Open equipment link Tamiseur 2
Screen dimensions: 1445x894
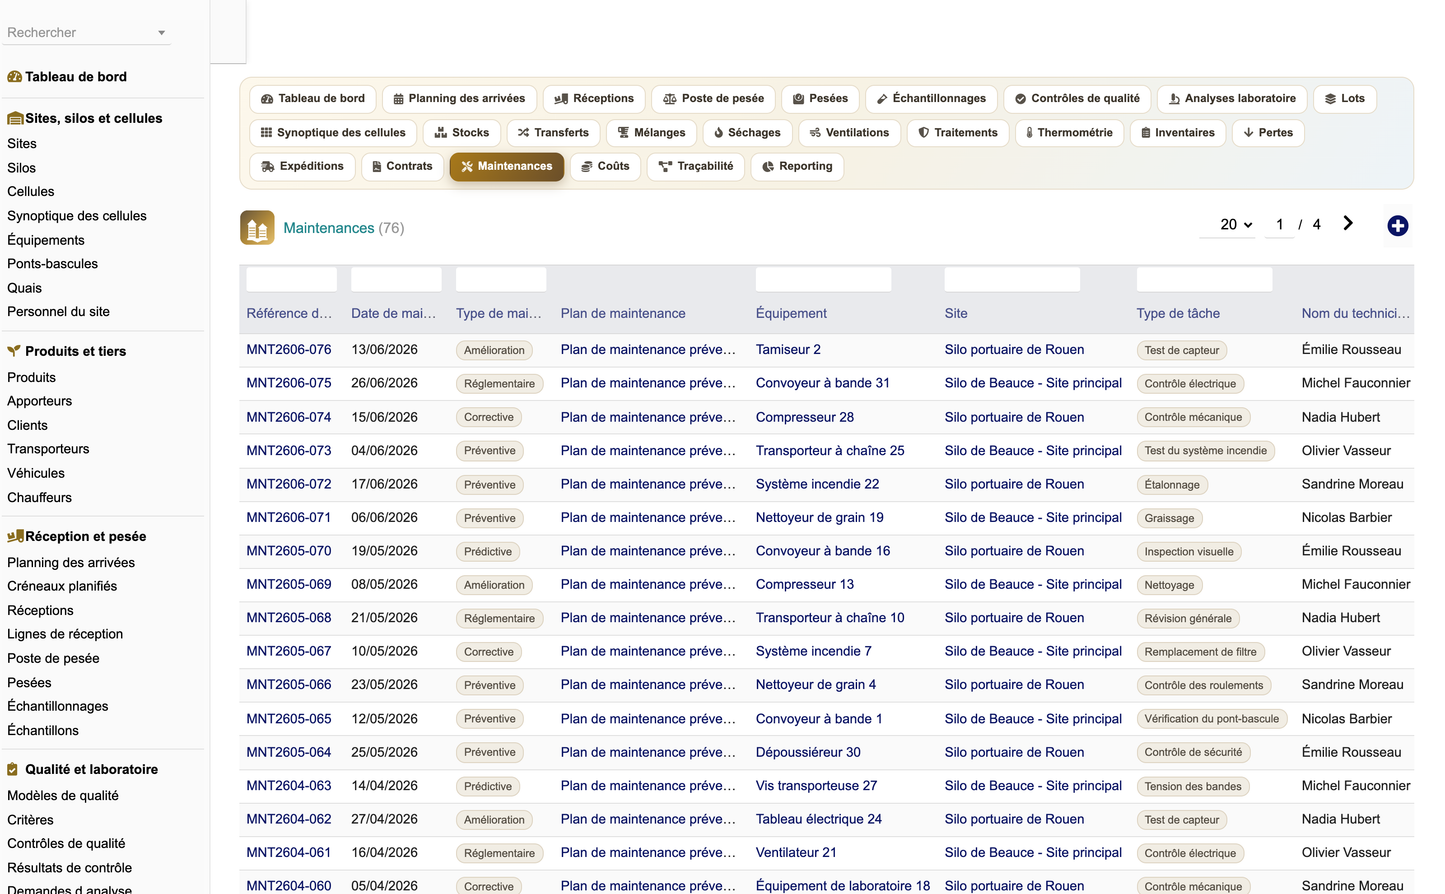(x=788, y=349)
